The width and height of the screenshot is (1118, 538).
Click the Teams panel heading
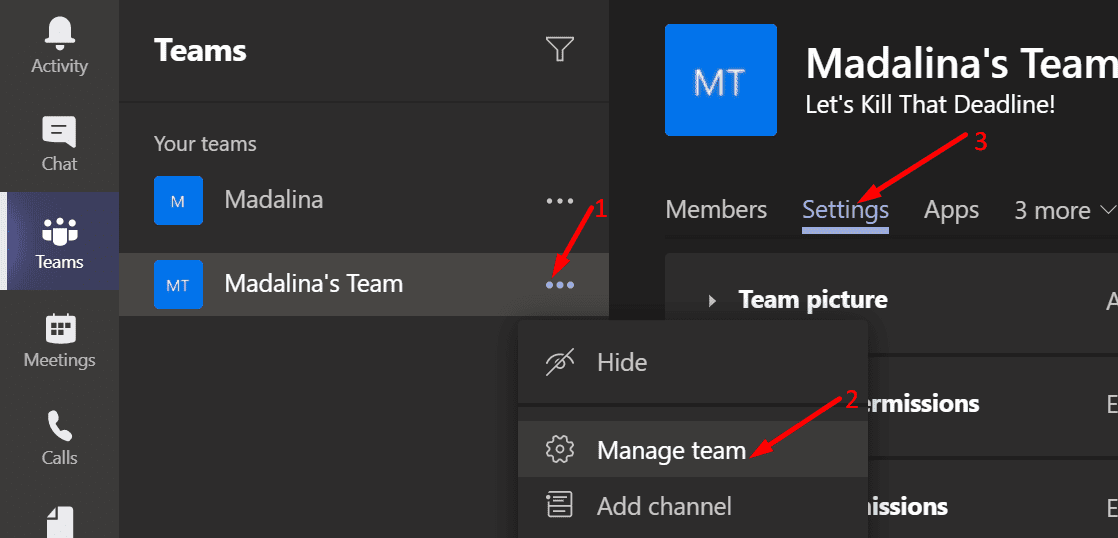(x=200, y=51)
